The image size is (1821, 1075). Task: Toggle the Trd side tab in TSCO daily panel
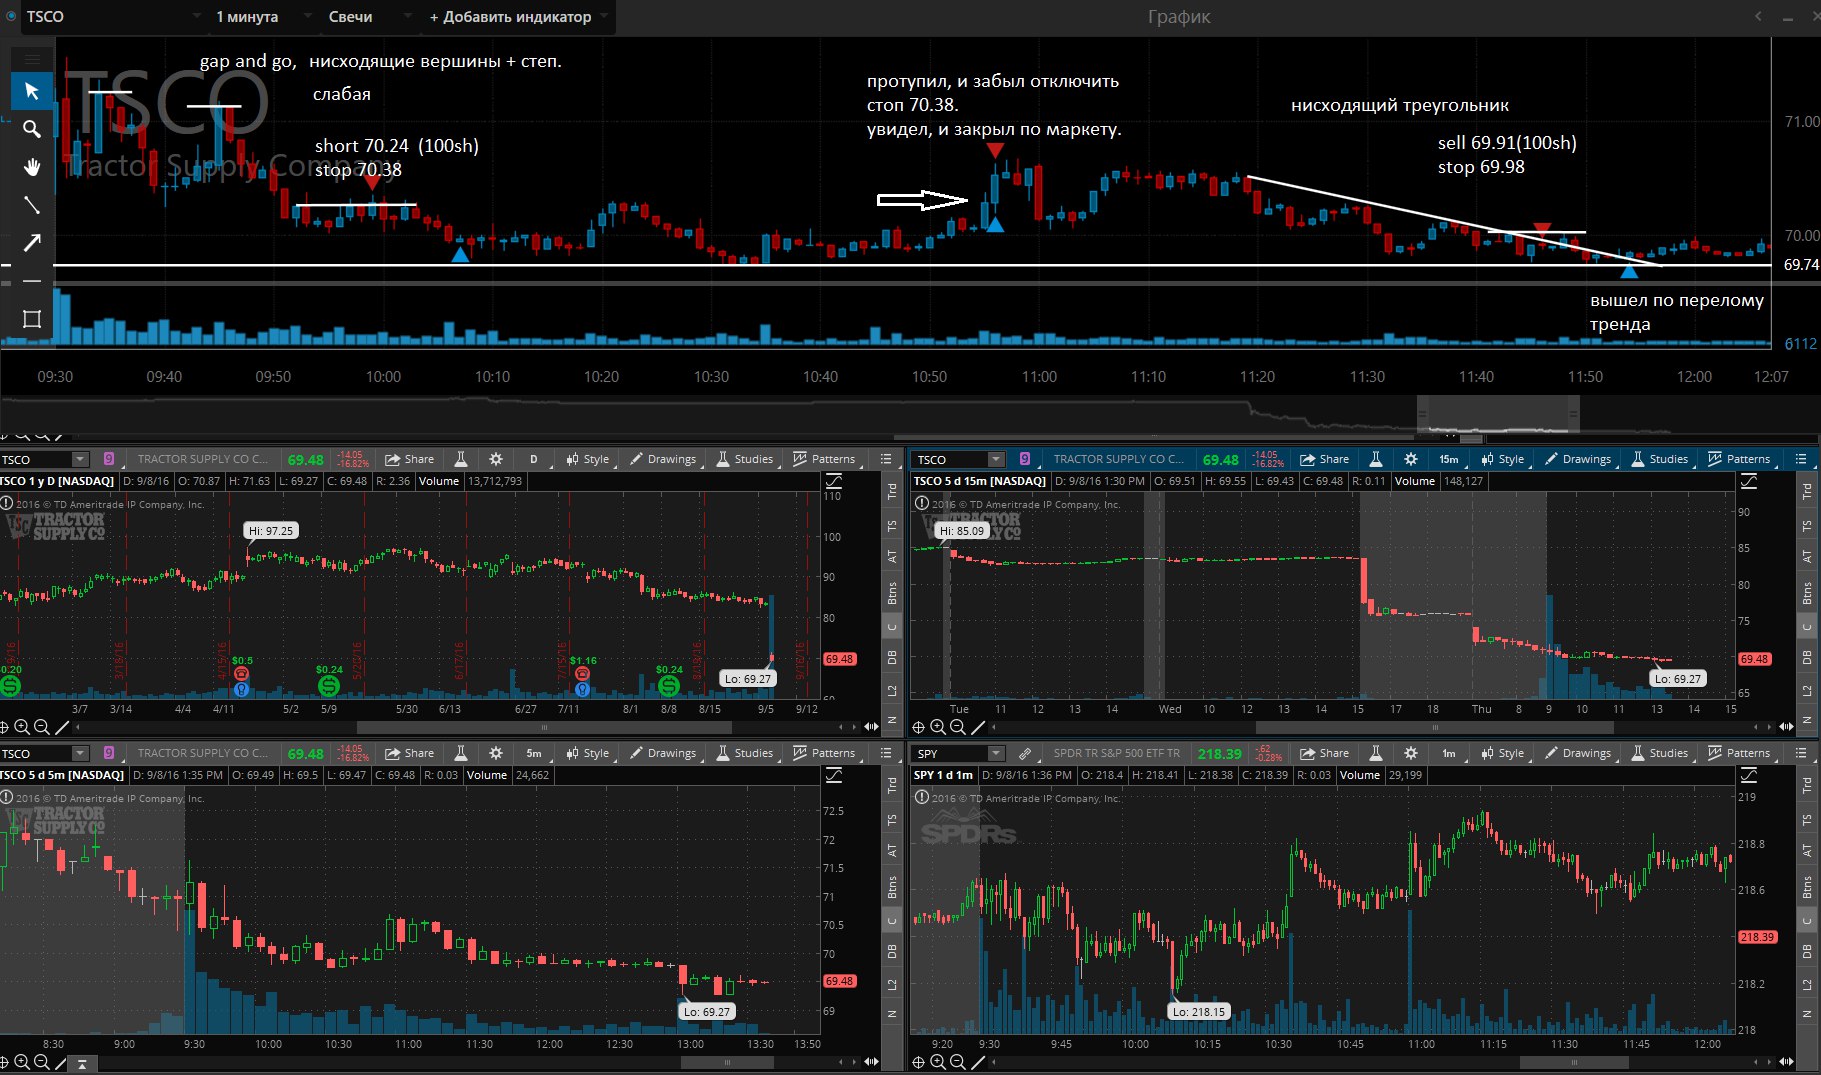tap(892, 491)
